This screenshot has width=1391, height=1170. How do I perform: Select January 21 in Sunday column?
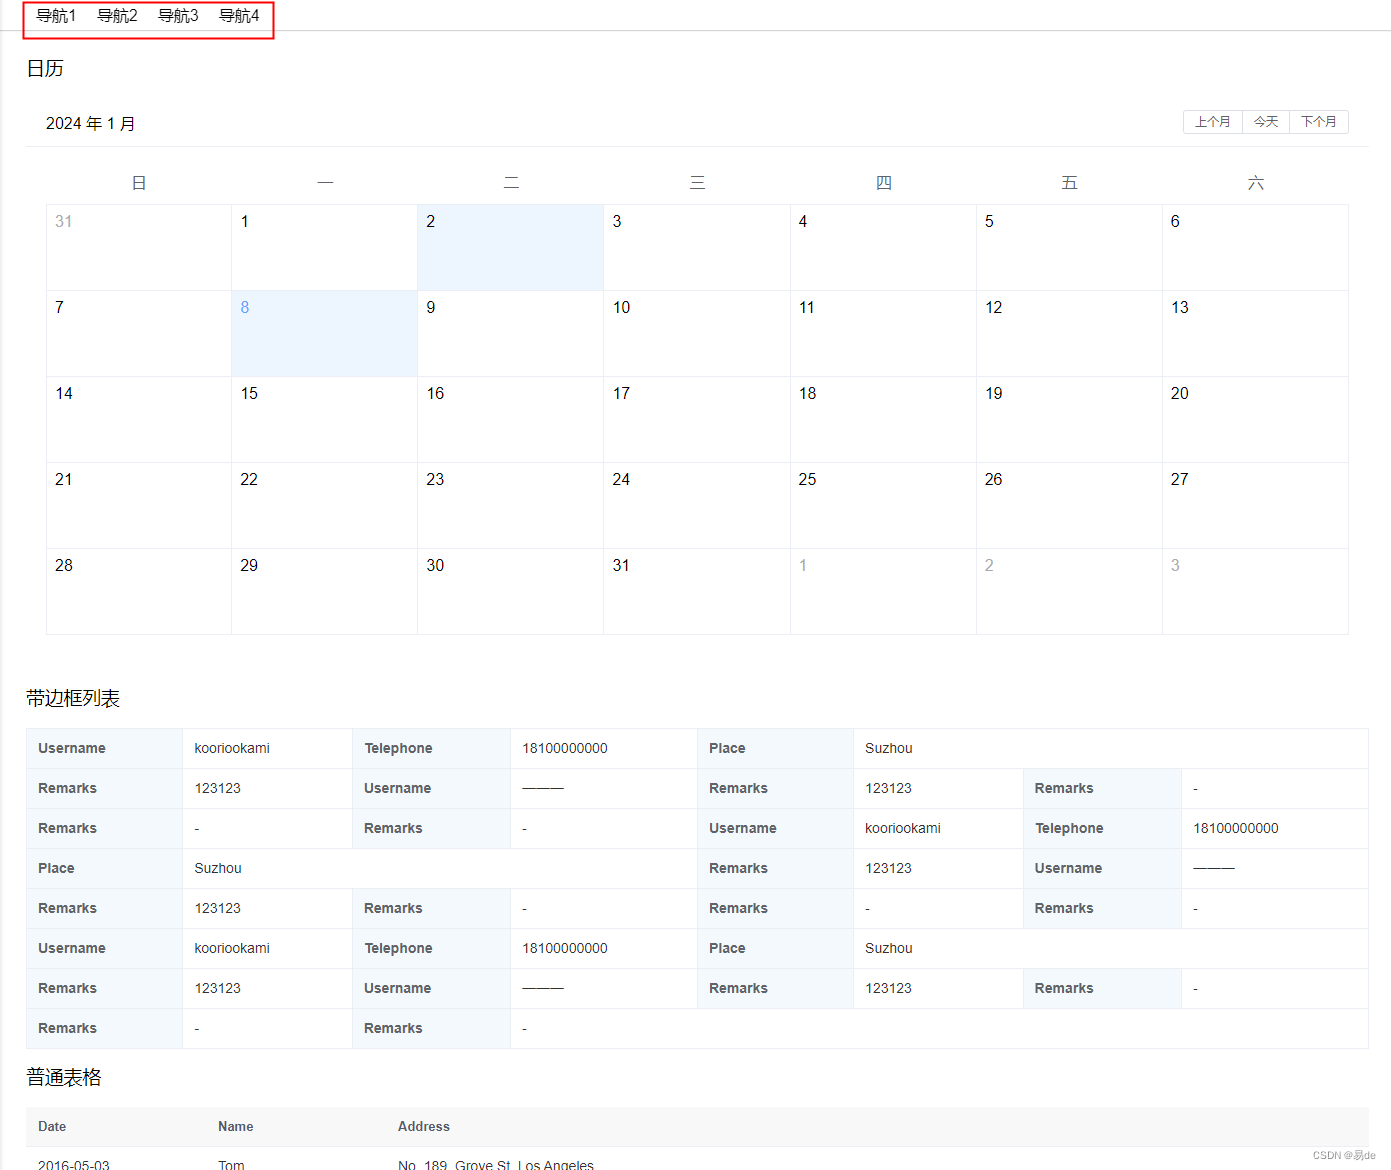pos(139,506)
